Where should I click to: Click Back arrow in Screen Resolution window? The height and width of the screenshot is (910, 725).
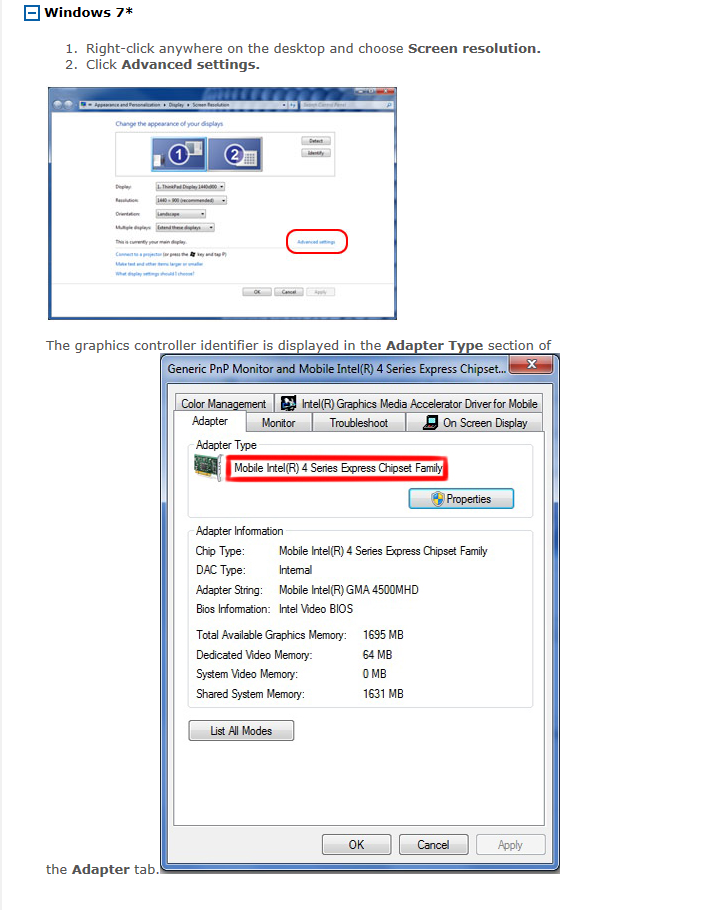point(57,105)
